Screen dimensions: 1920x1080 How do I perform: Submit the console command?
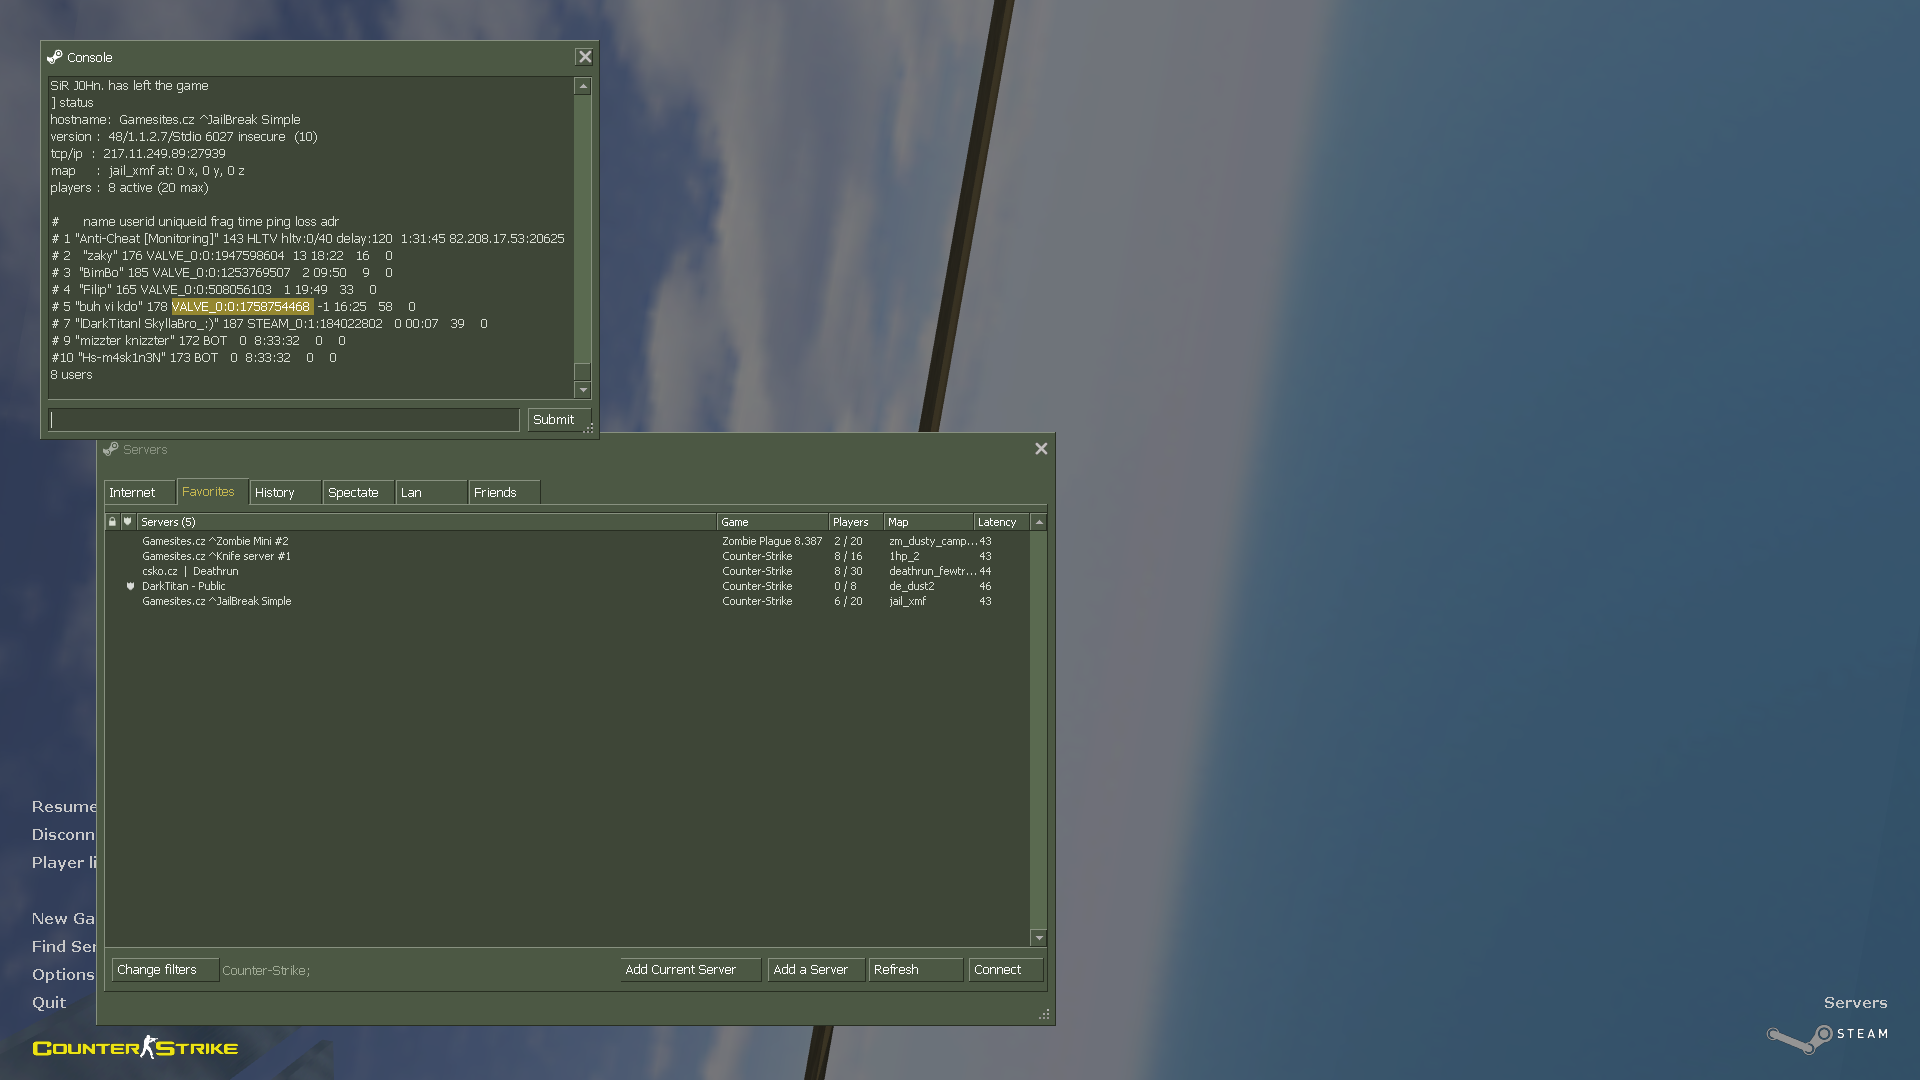[x=559, y=419]
